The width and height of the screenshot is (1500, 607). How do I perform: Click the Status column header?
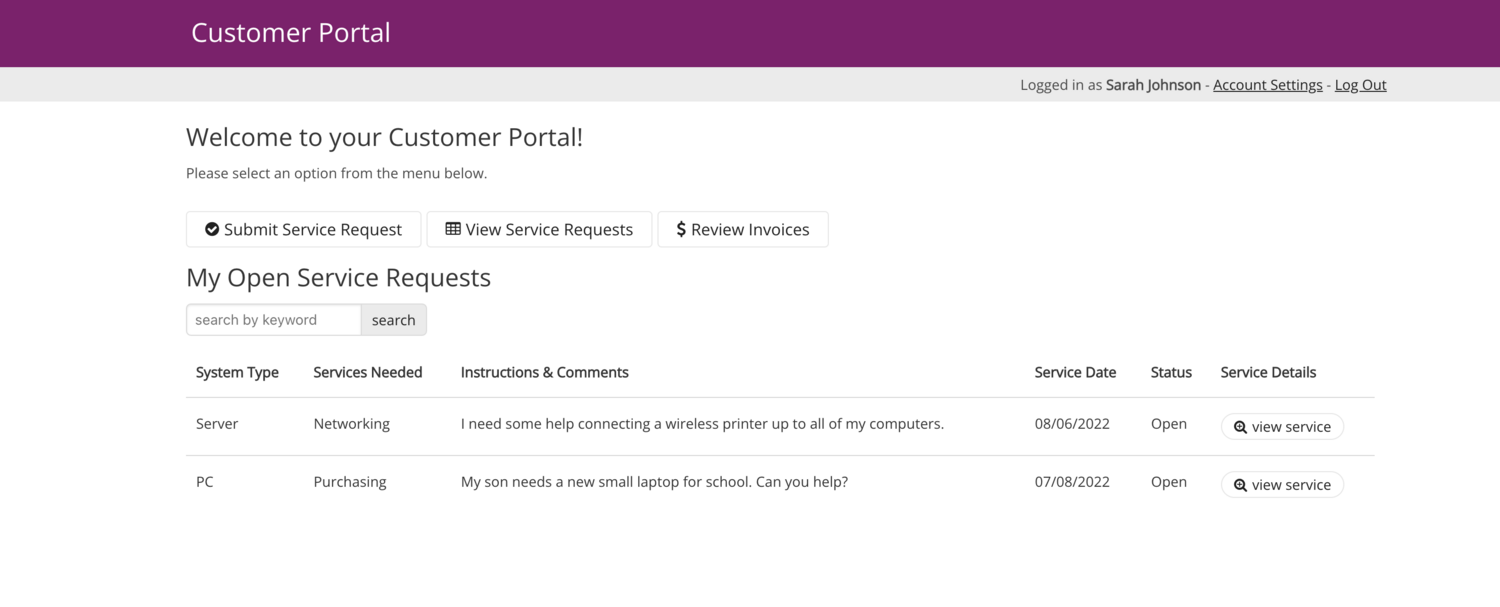tap(1170, 372)
